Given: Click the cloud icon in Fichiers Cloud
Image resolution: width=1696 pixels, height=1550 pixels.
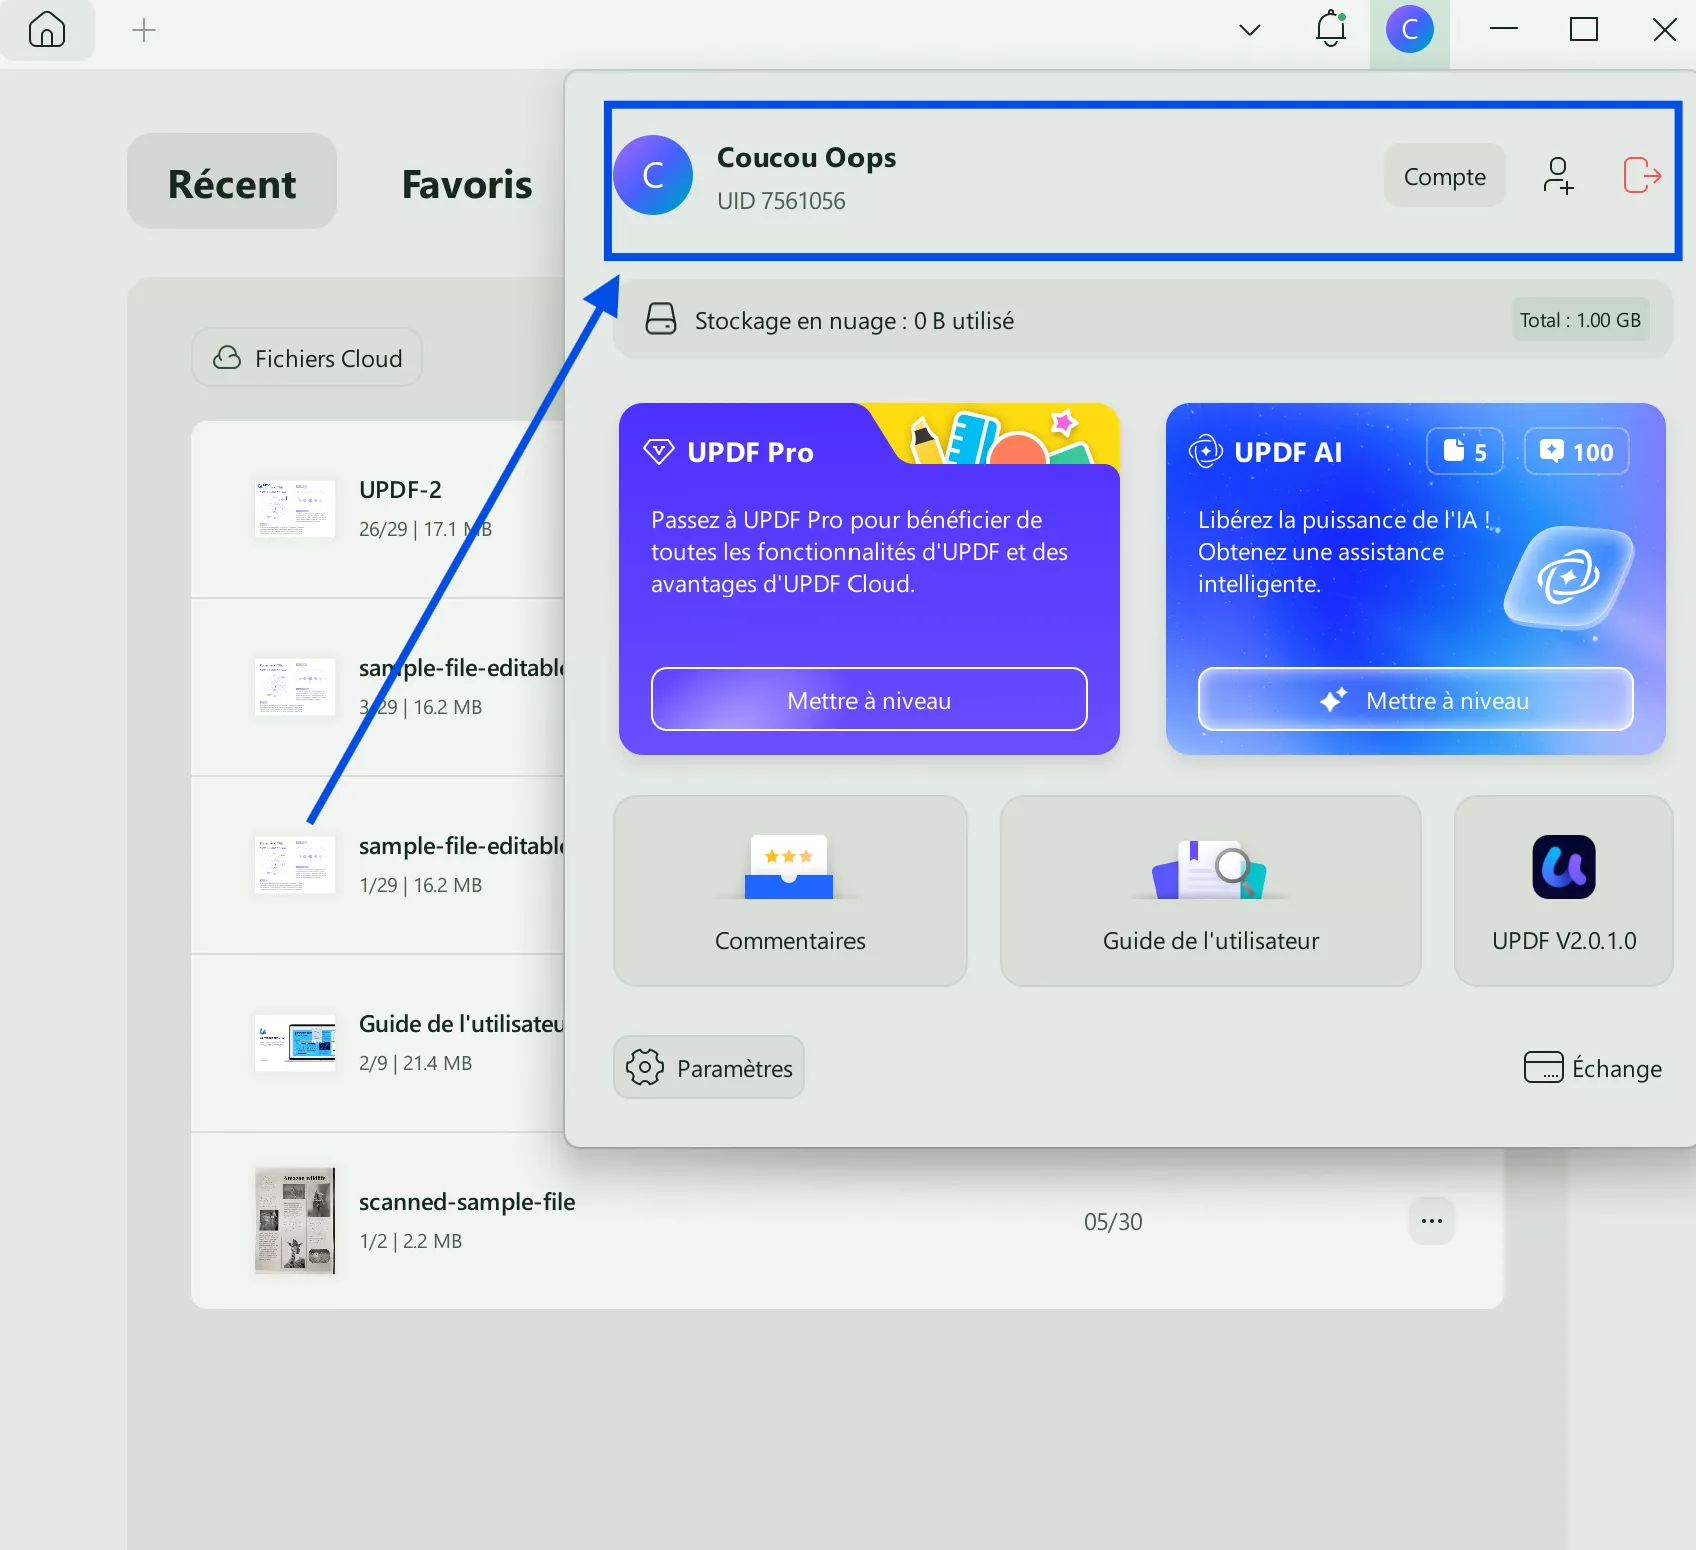Looking at the screenshot, I should tap(227, 358).
